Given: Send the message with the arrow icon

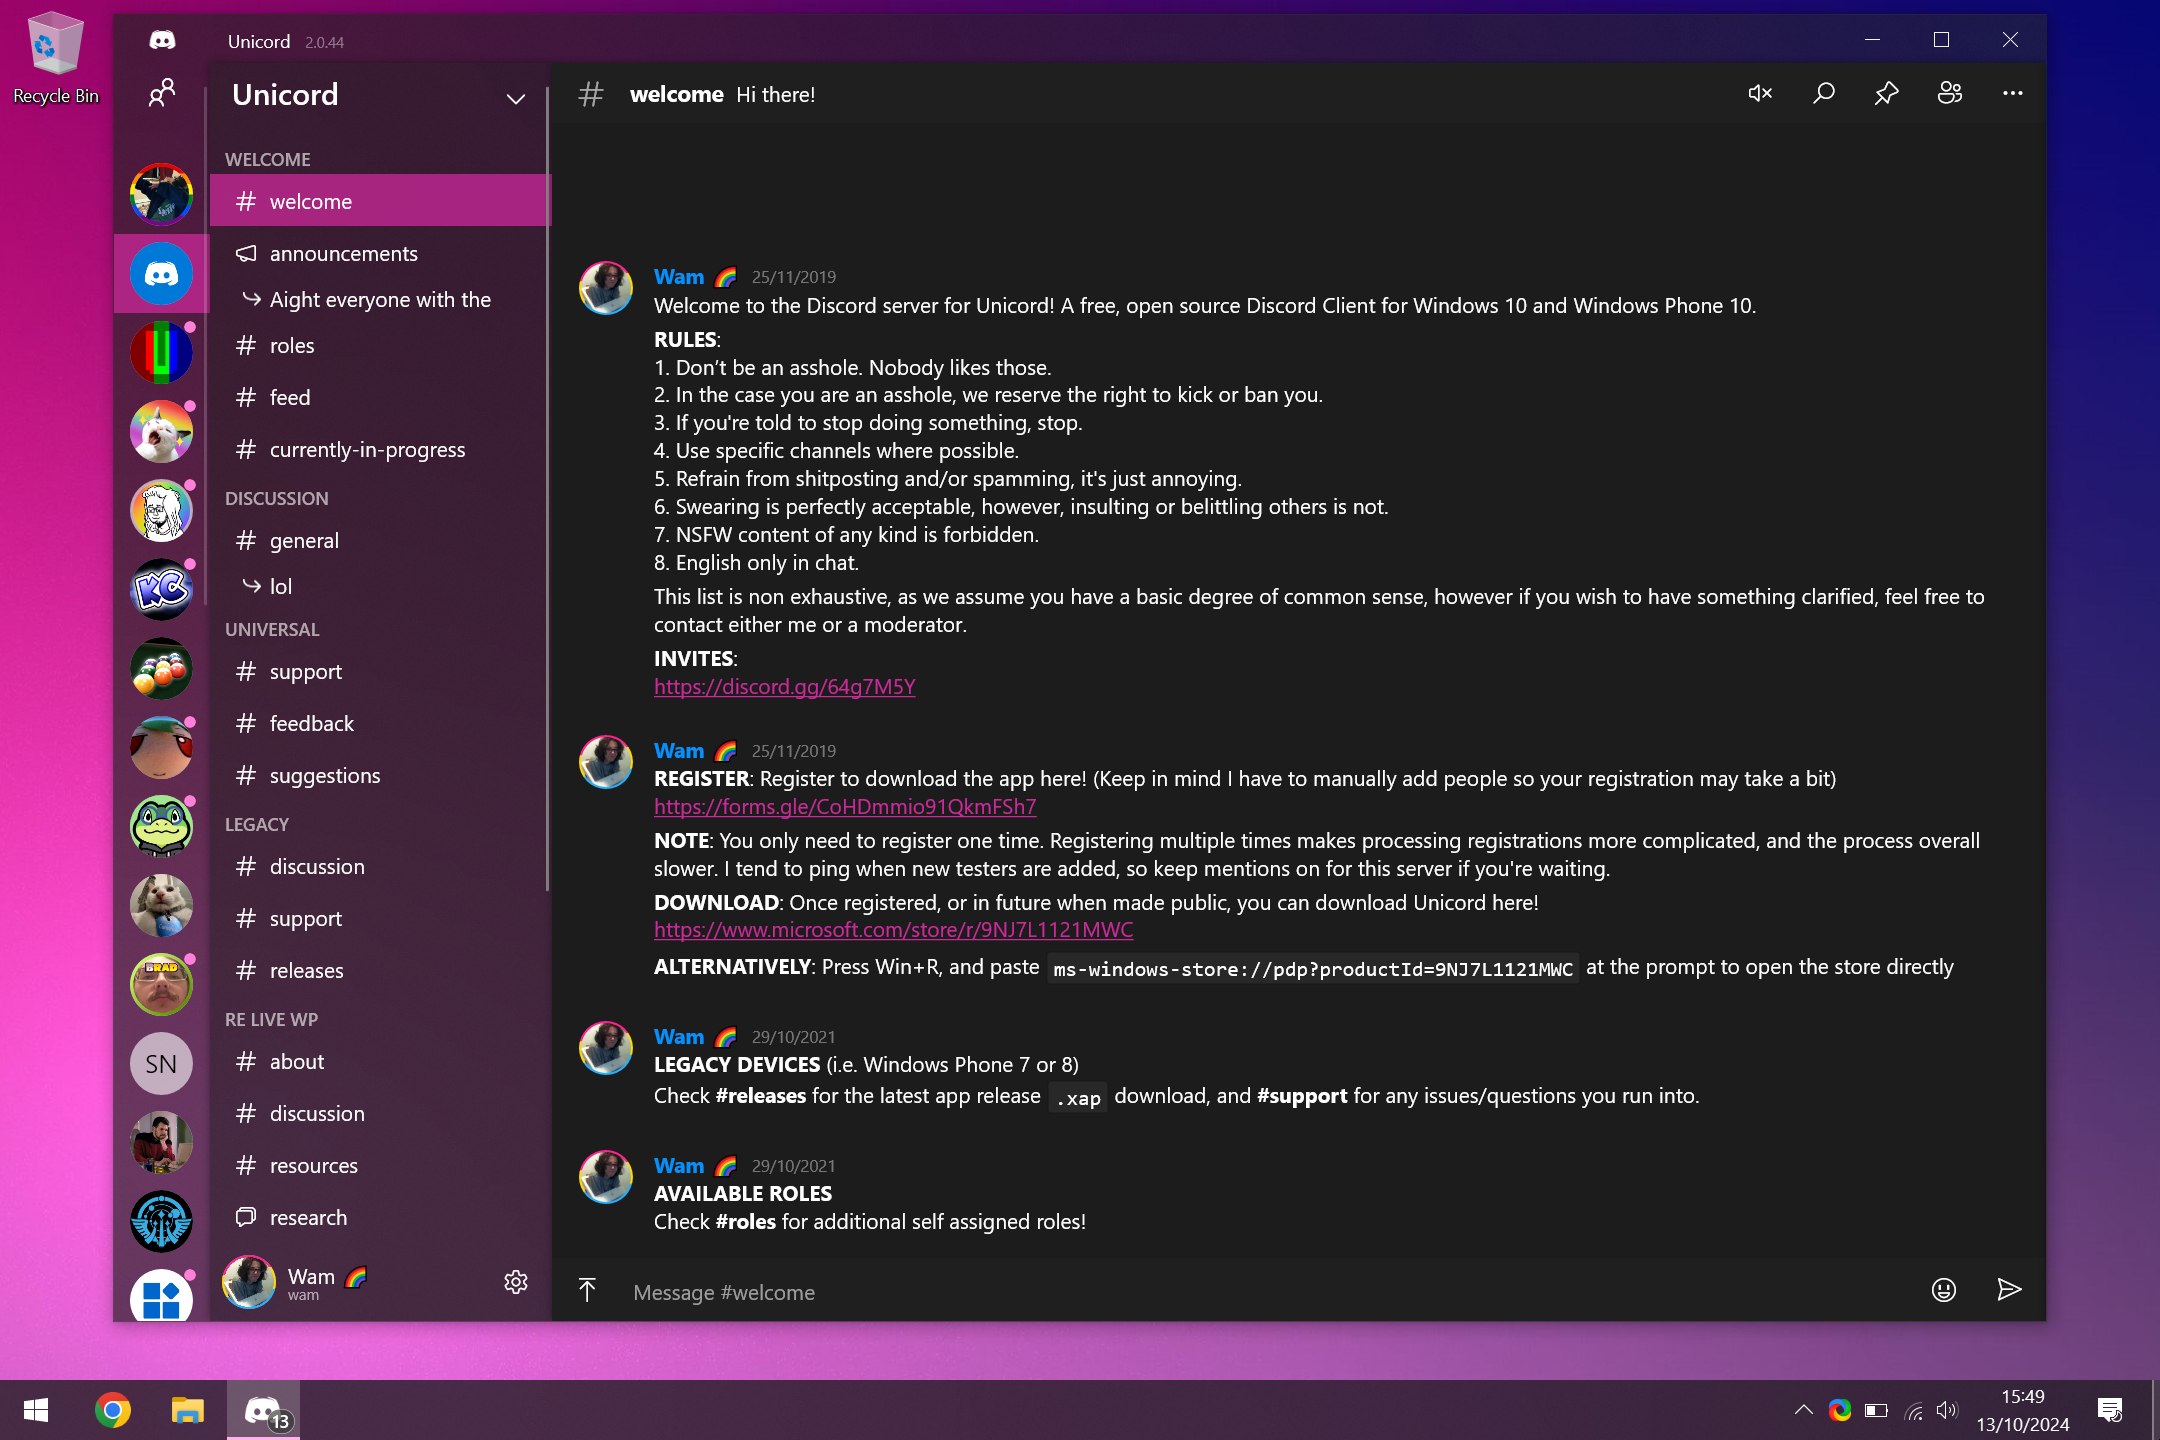Looking at the screenshot, I should (x=2008, y=1290).
